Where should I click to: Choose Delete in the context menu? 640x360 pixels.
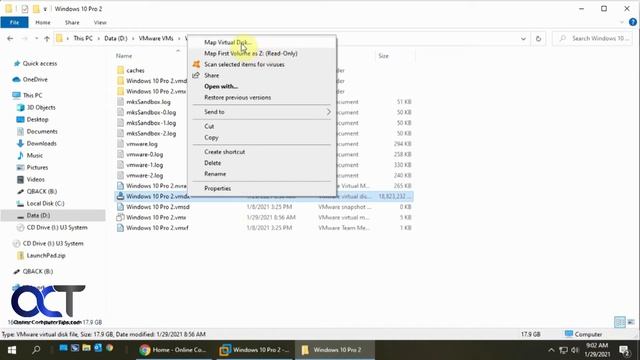tap(262, 163)
